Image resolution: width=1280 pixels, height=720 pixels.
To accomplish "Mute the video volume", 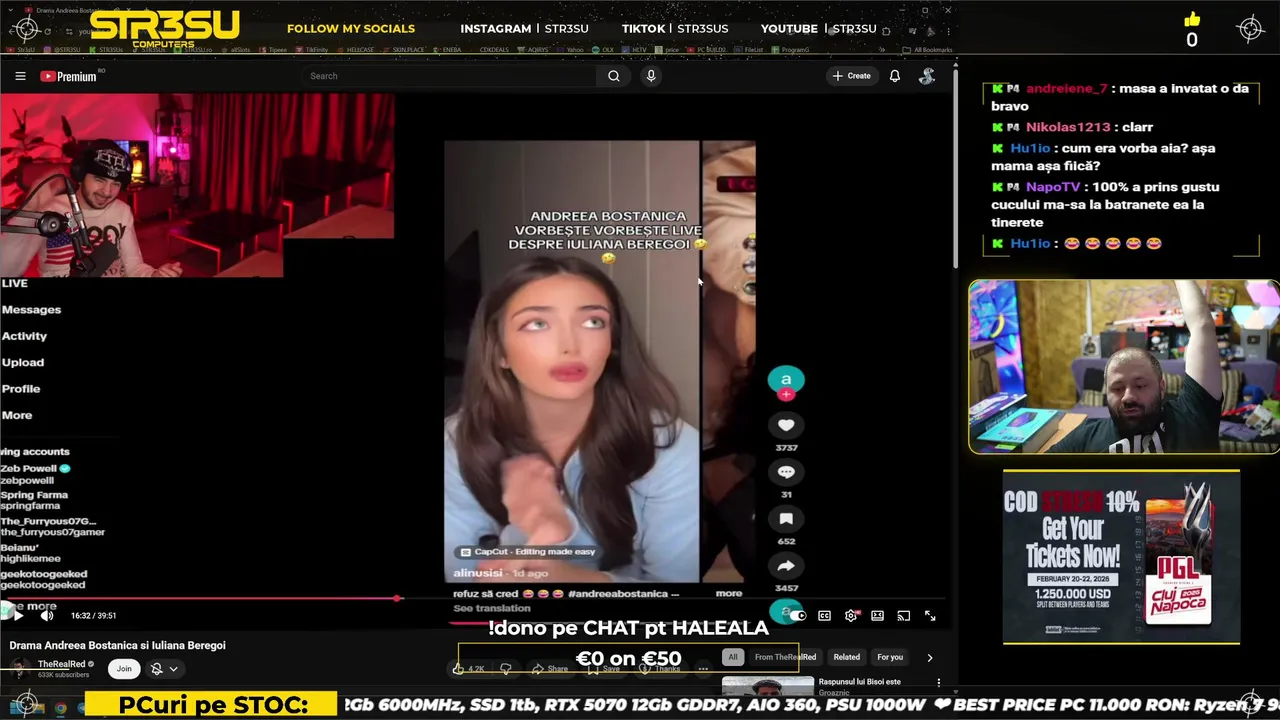I will 46,616.
